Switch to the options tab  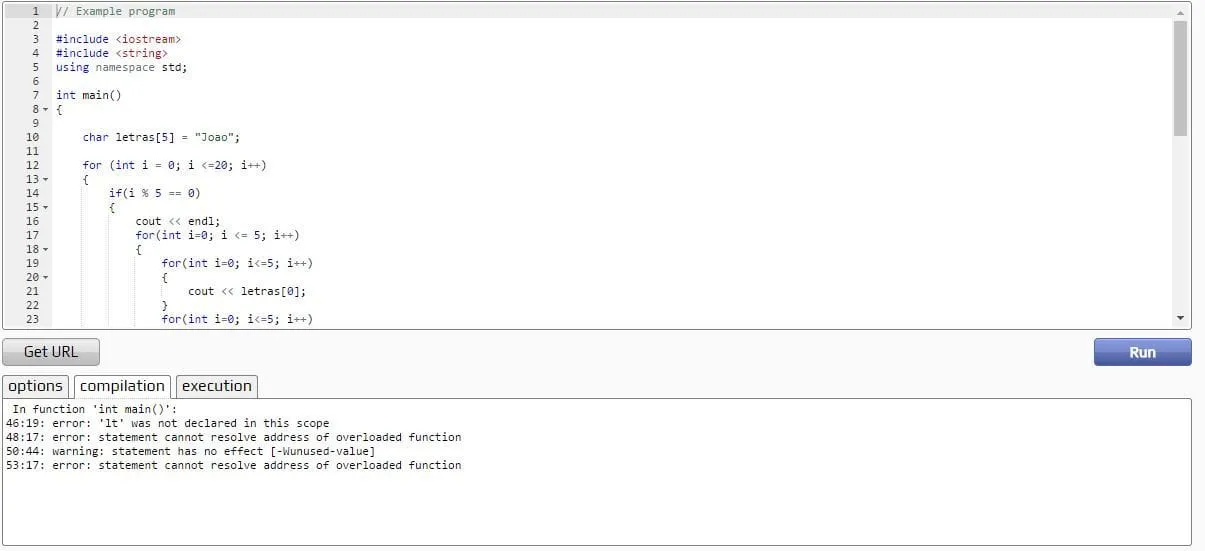coord(36,386)
